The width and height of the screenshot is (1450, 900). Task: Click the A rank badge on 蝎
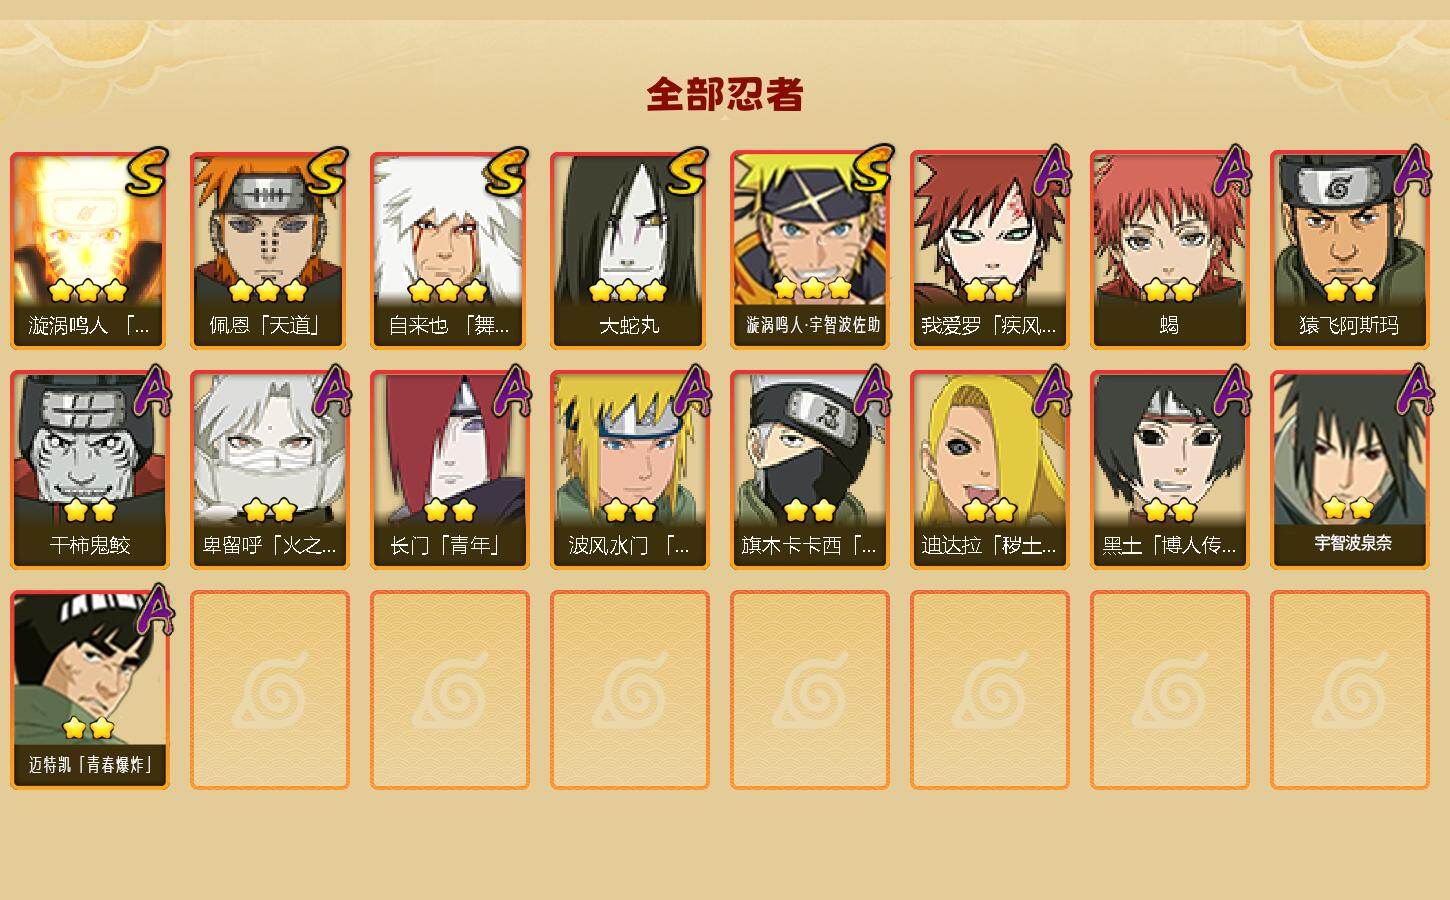(x=1231, y=172)
